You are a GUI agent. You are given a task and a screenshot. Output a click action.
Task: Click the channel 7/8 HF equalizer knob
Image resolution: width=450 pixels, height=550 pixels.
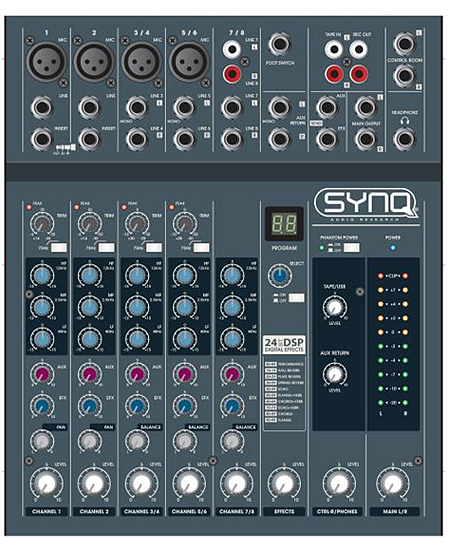[x=232, y=275]
